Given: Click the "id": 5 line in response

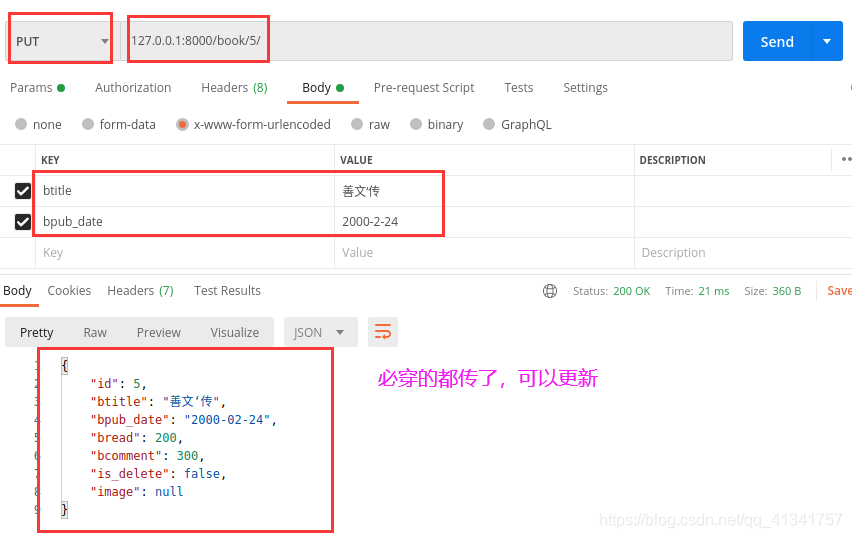Looking at the screenshot, I should [118, 384].
